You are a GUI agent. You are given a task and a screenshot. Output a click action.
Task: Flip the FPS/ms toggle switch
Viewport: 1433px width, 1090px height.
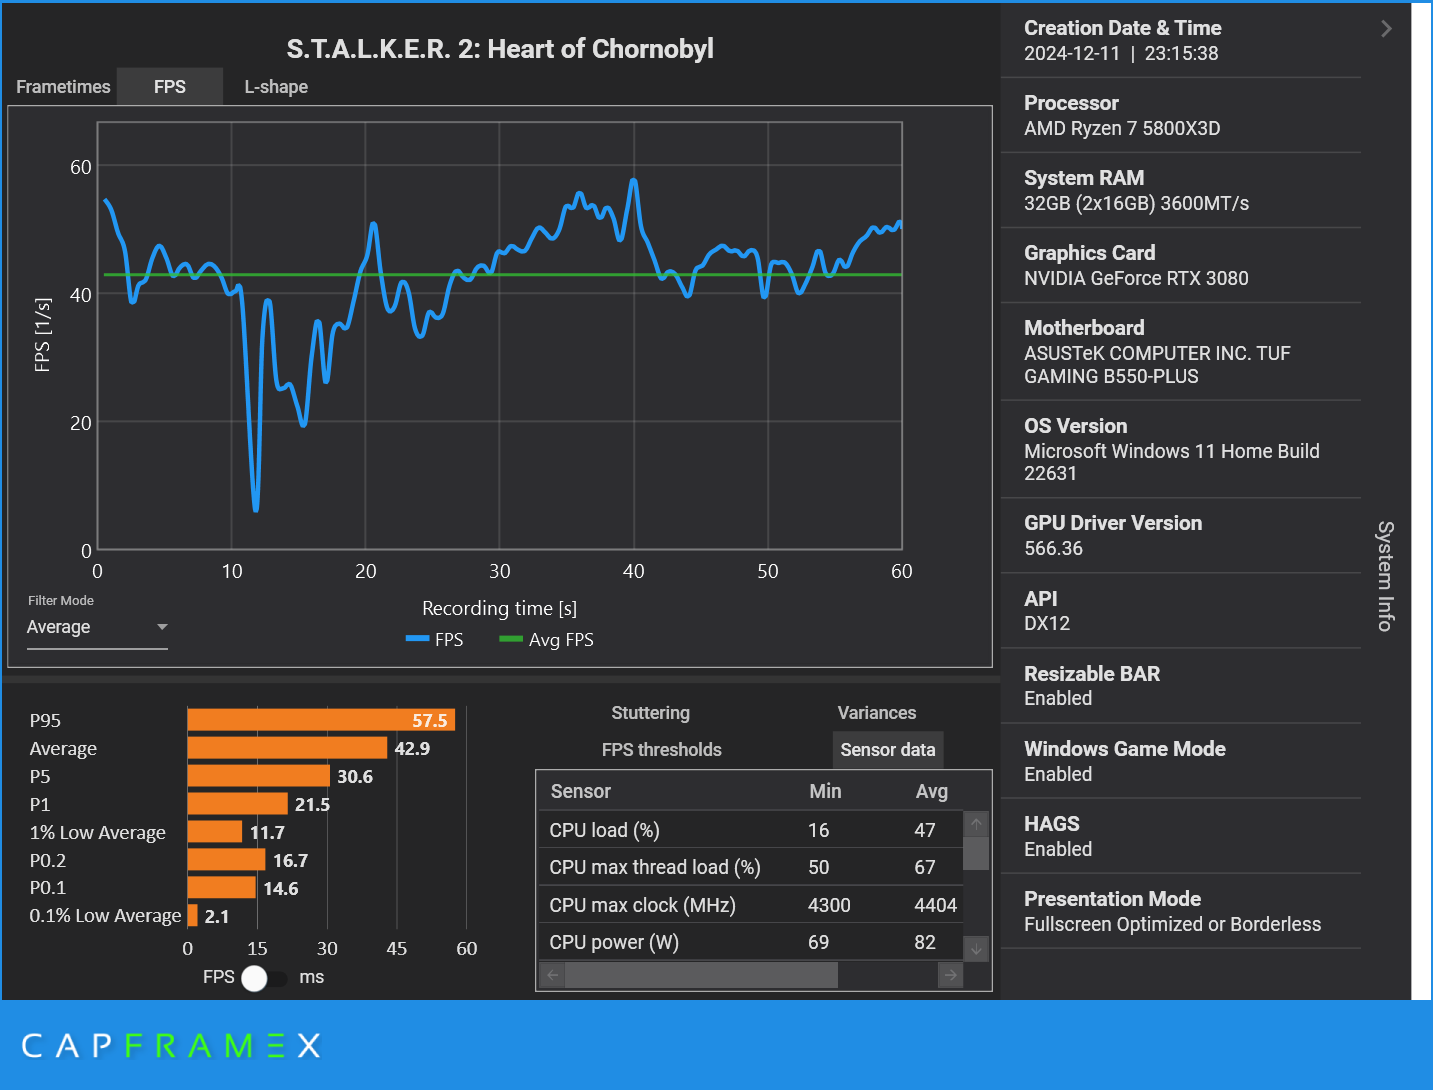click(x=263, y=978)
